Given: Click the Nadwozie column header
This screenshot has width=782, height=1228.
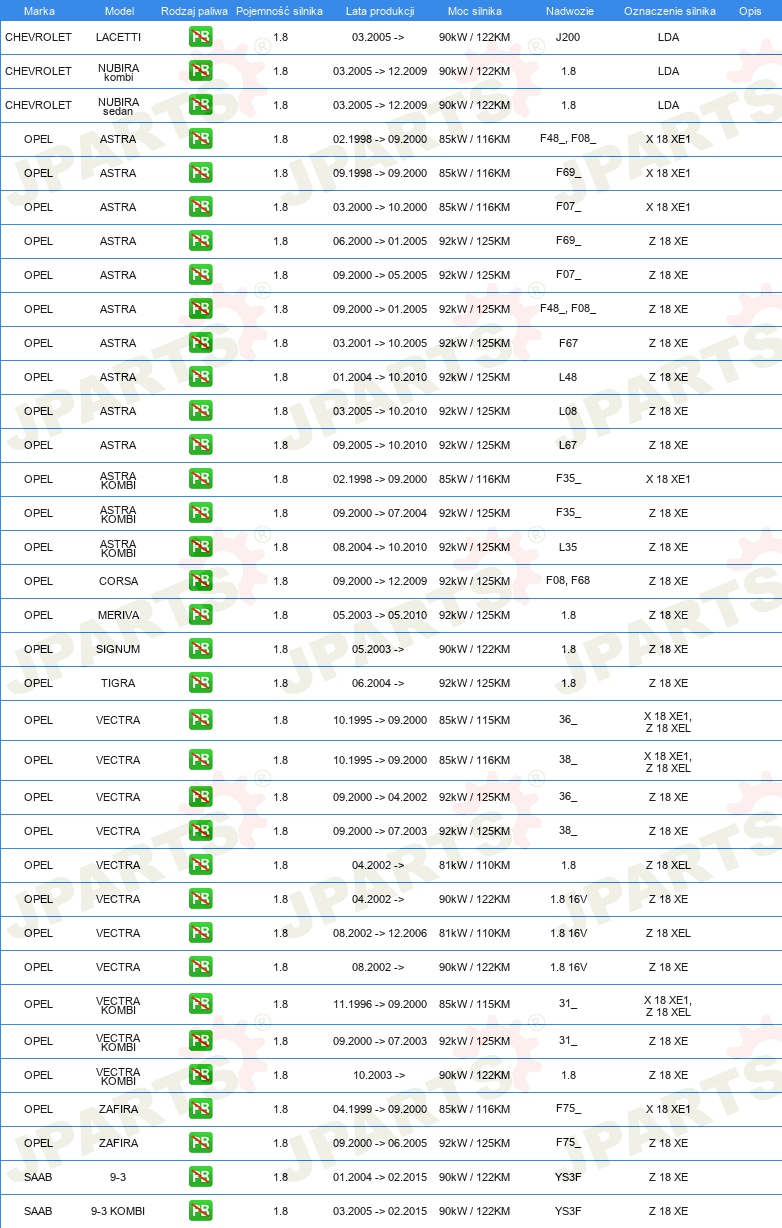Looking at the screenshot, I should click(x=568, y=11).
